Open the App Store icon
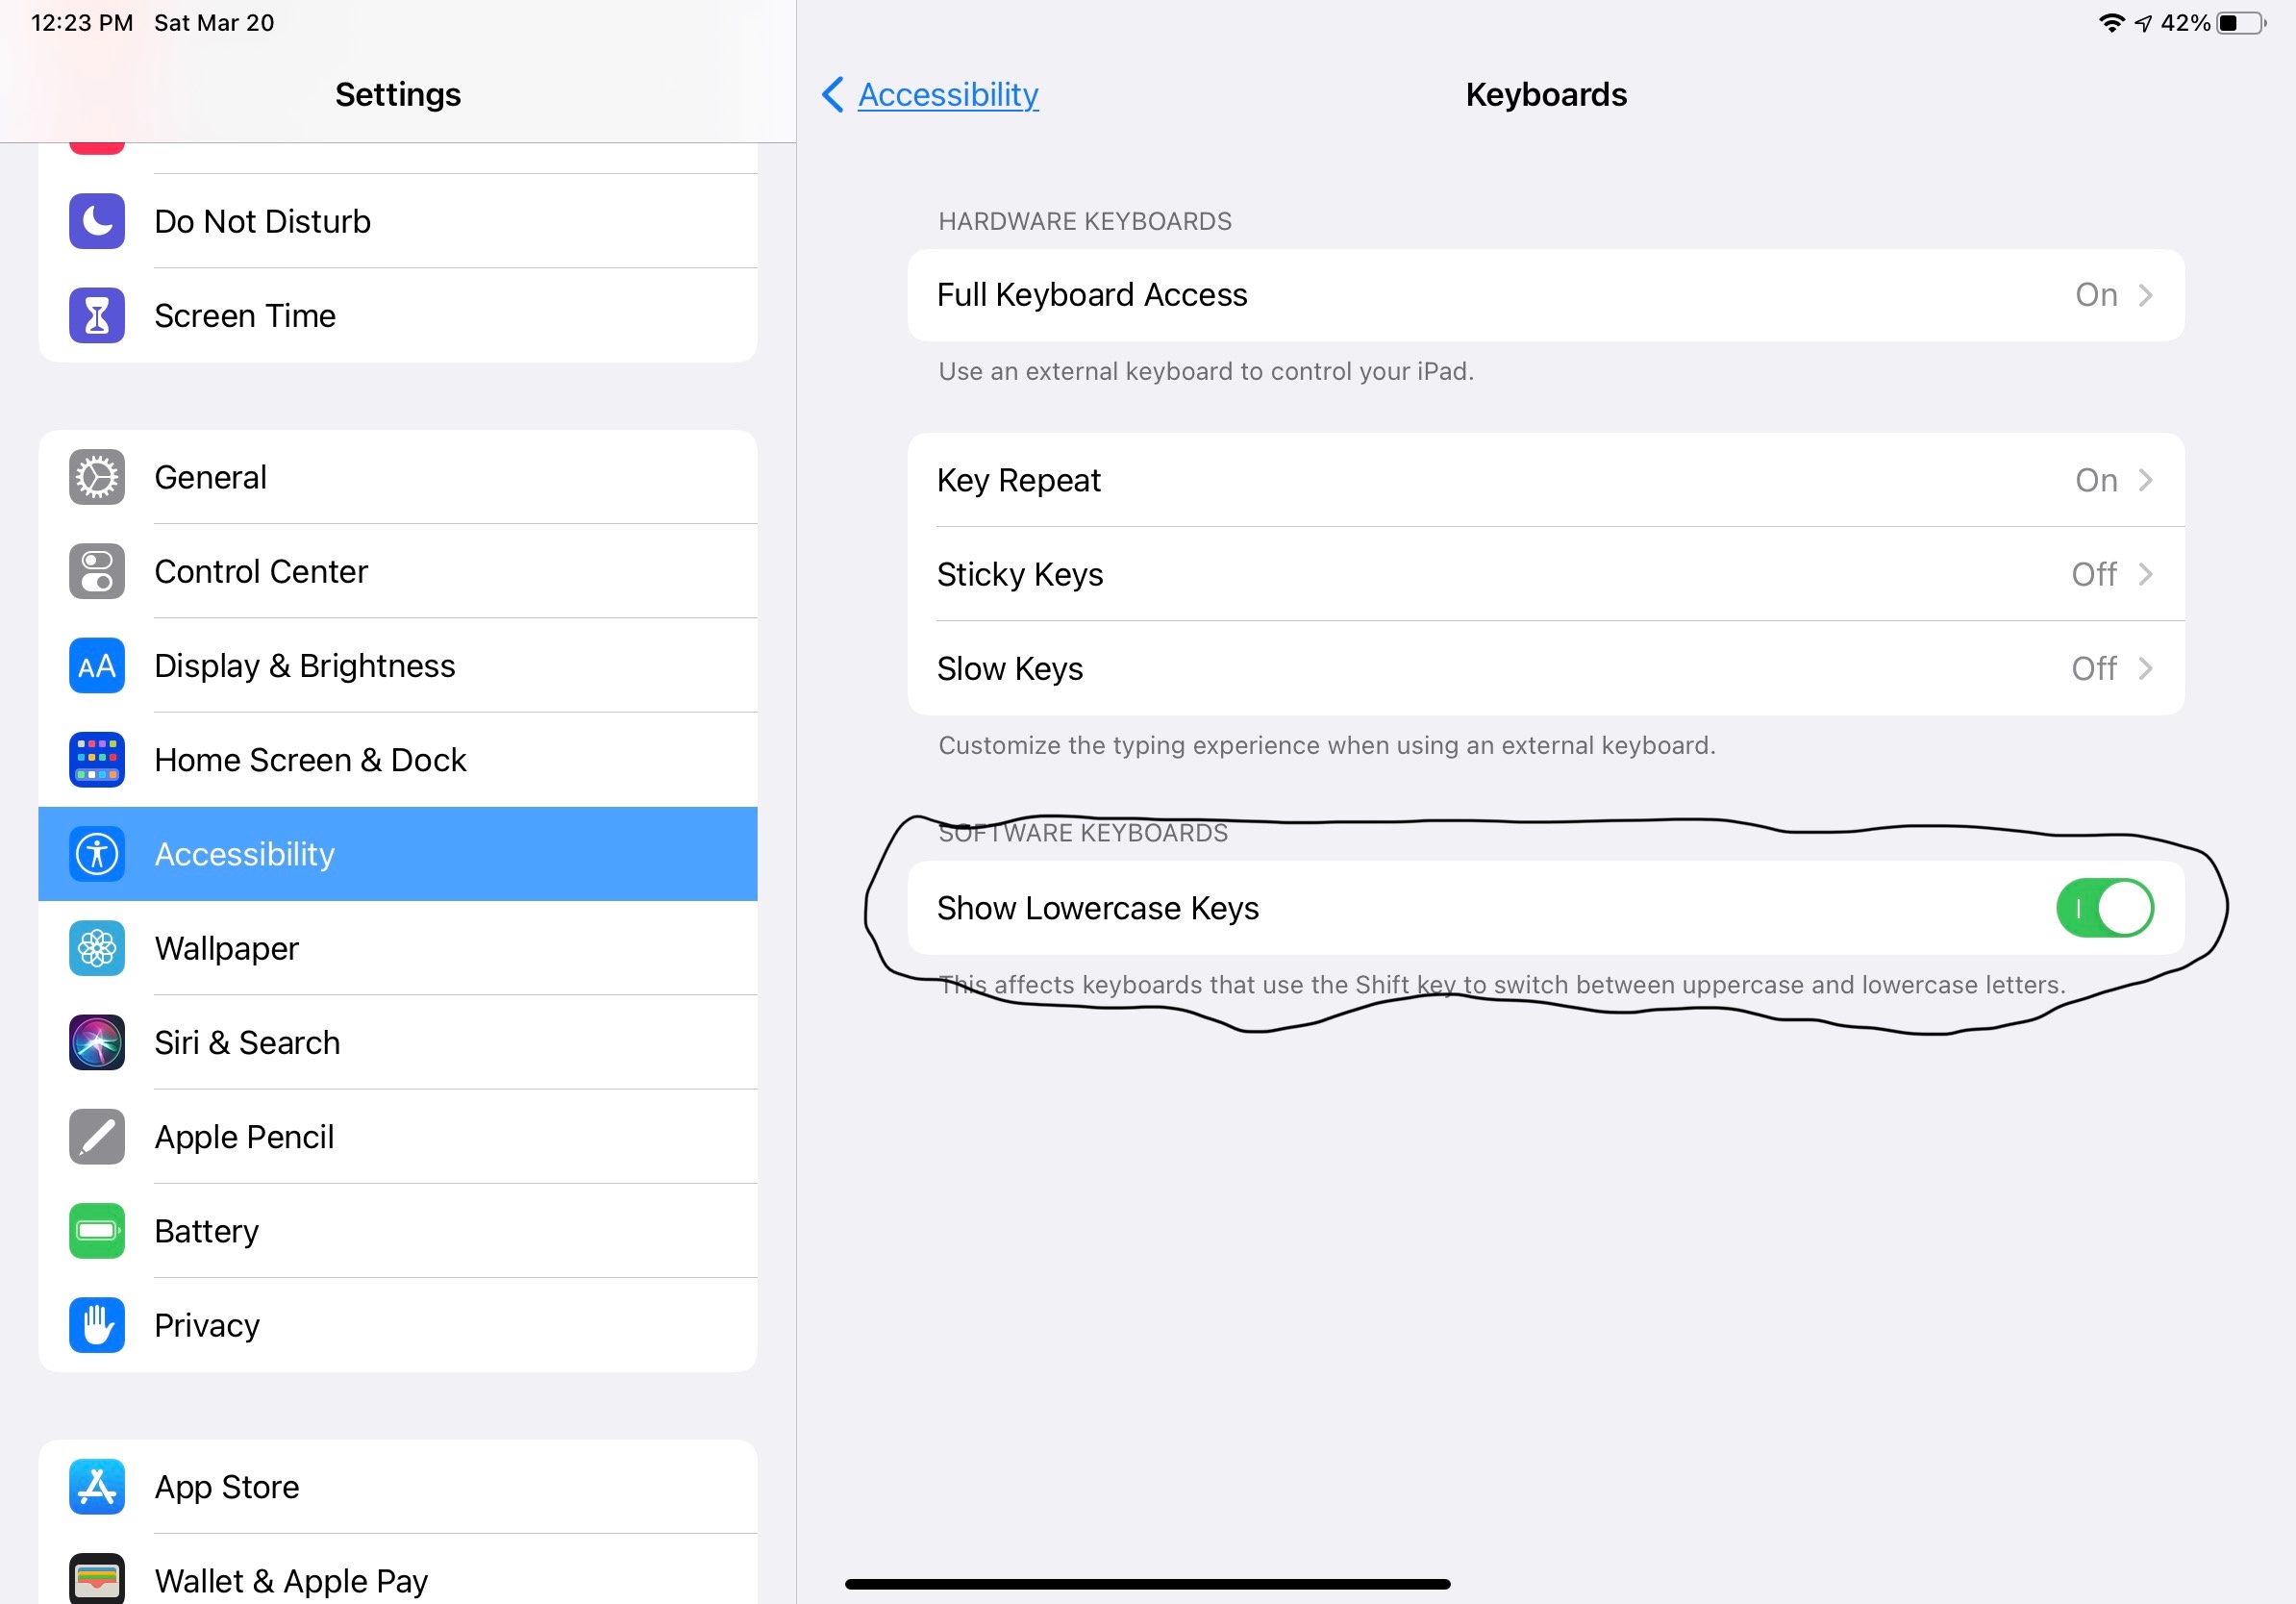This screenshot has height=1604, width=2296. click(97, 1486)
